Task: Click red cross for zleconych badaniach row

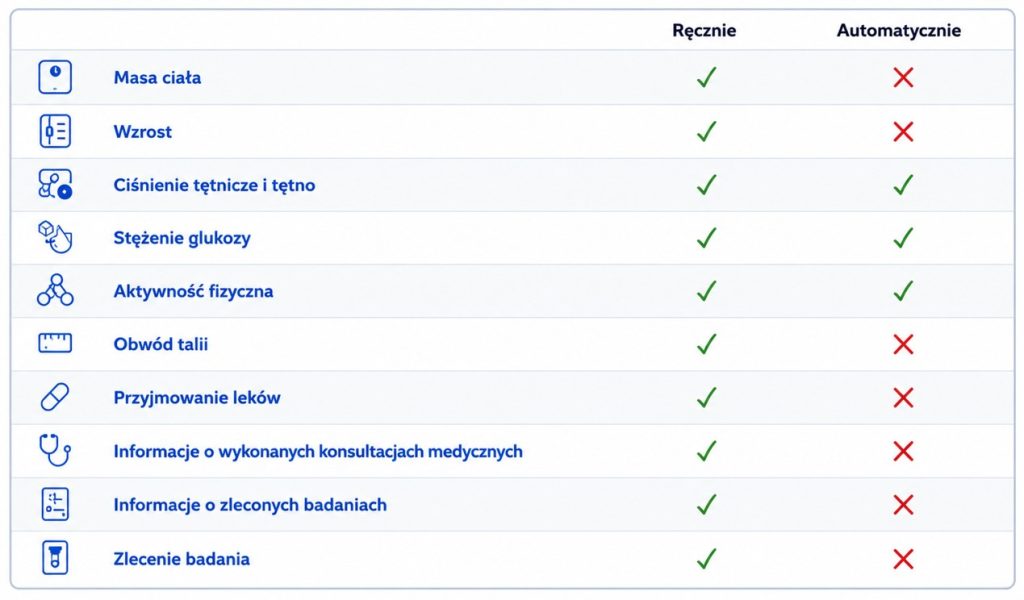Action: pos(903,505)
